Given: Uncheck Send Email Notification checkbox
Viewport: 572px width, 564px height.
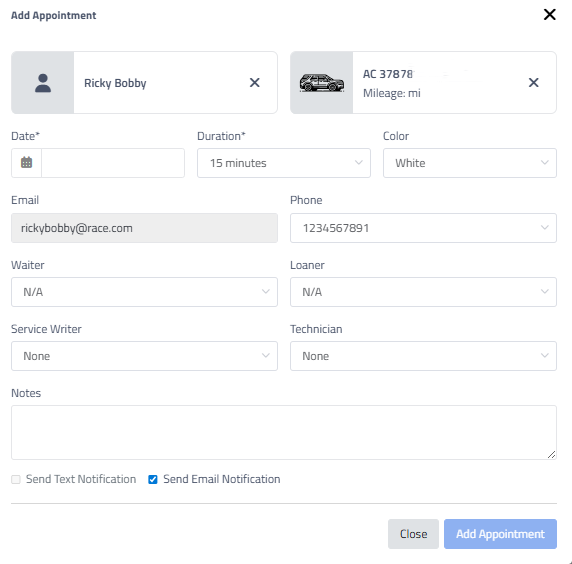Looking at the screenshot, I should (x=153, y=479).
